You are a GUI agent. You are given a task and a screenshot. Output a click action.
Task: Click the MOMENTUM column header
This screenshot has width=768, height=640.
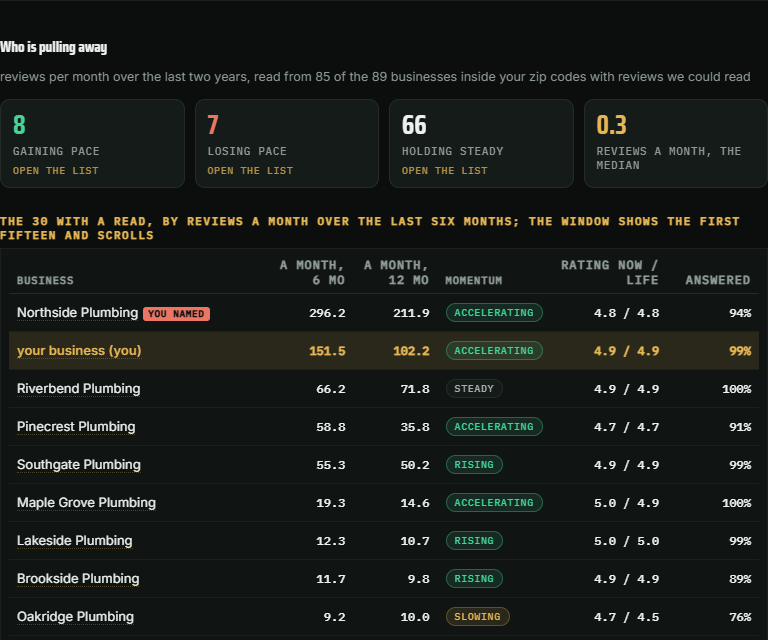(473, 280)
